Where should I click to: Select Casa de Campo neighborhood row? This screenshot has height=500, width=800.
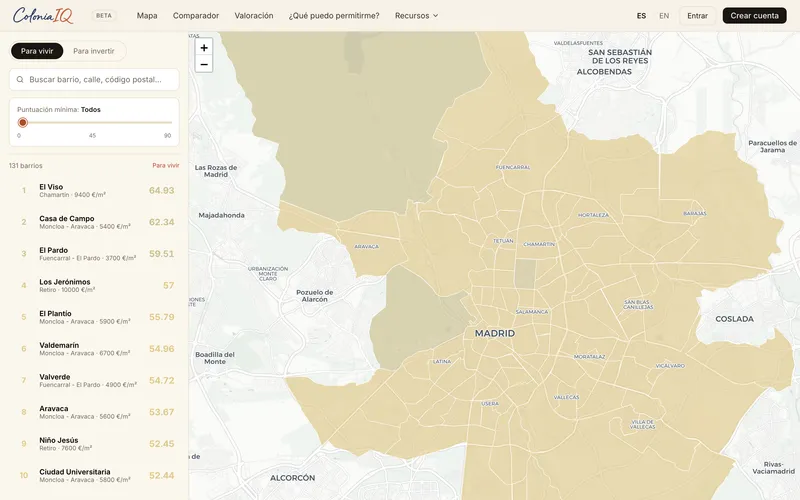pyautogui.click(x=94, y=222)
